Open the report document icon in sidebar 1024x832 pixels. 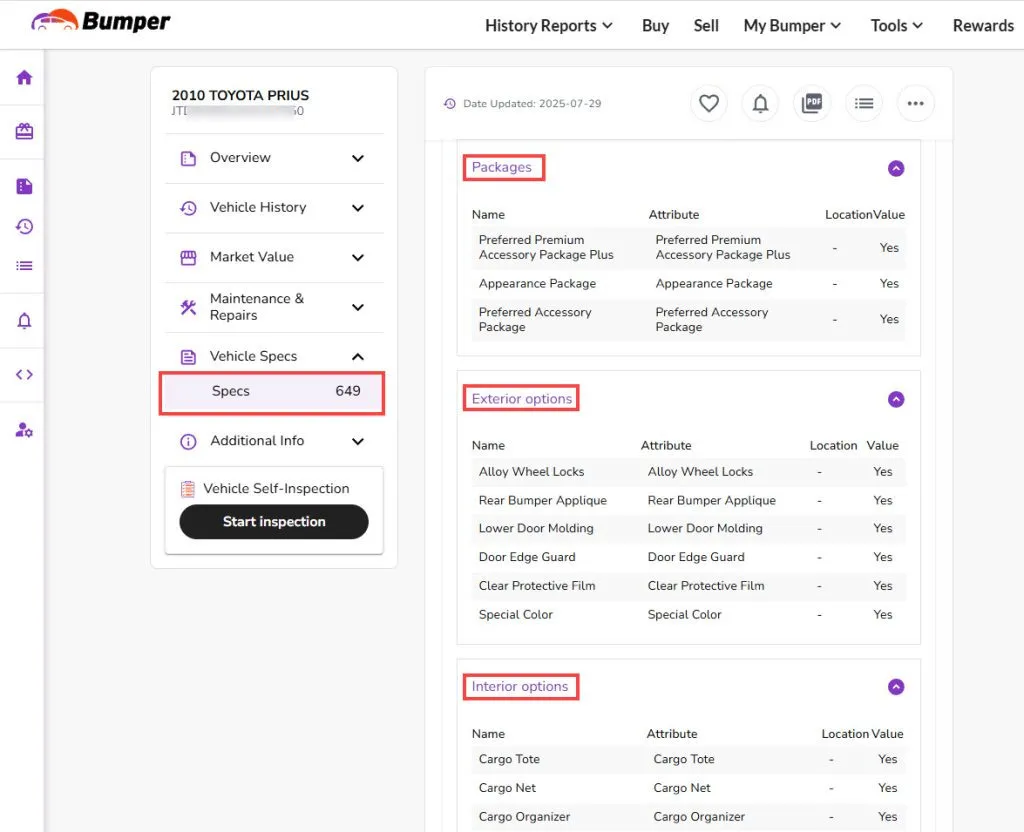coord(24,186)
